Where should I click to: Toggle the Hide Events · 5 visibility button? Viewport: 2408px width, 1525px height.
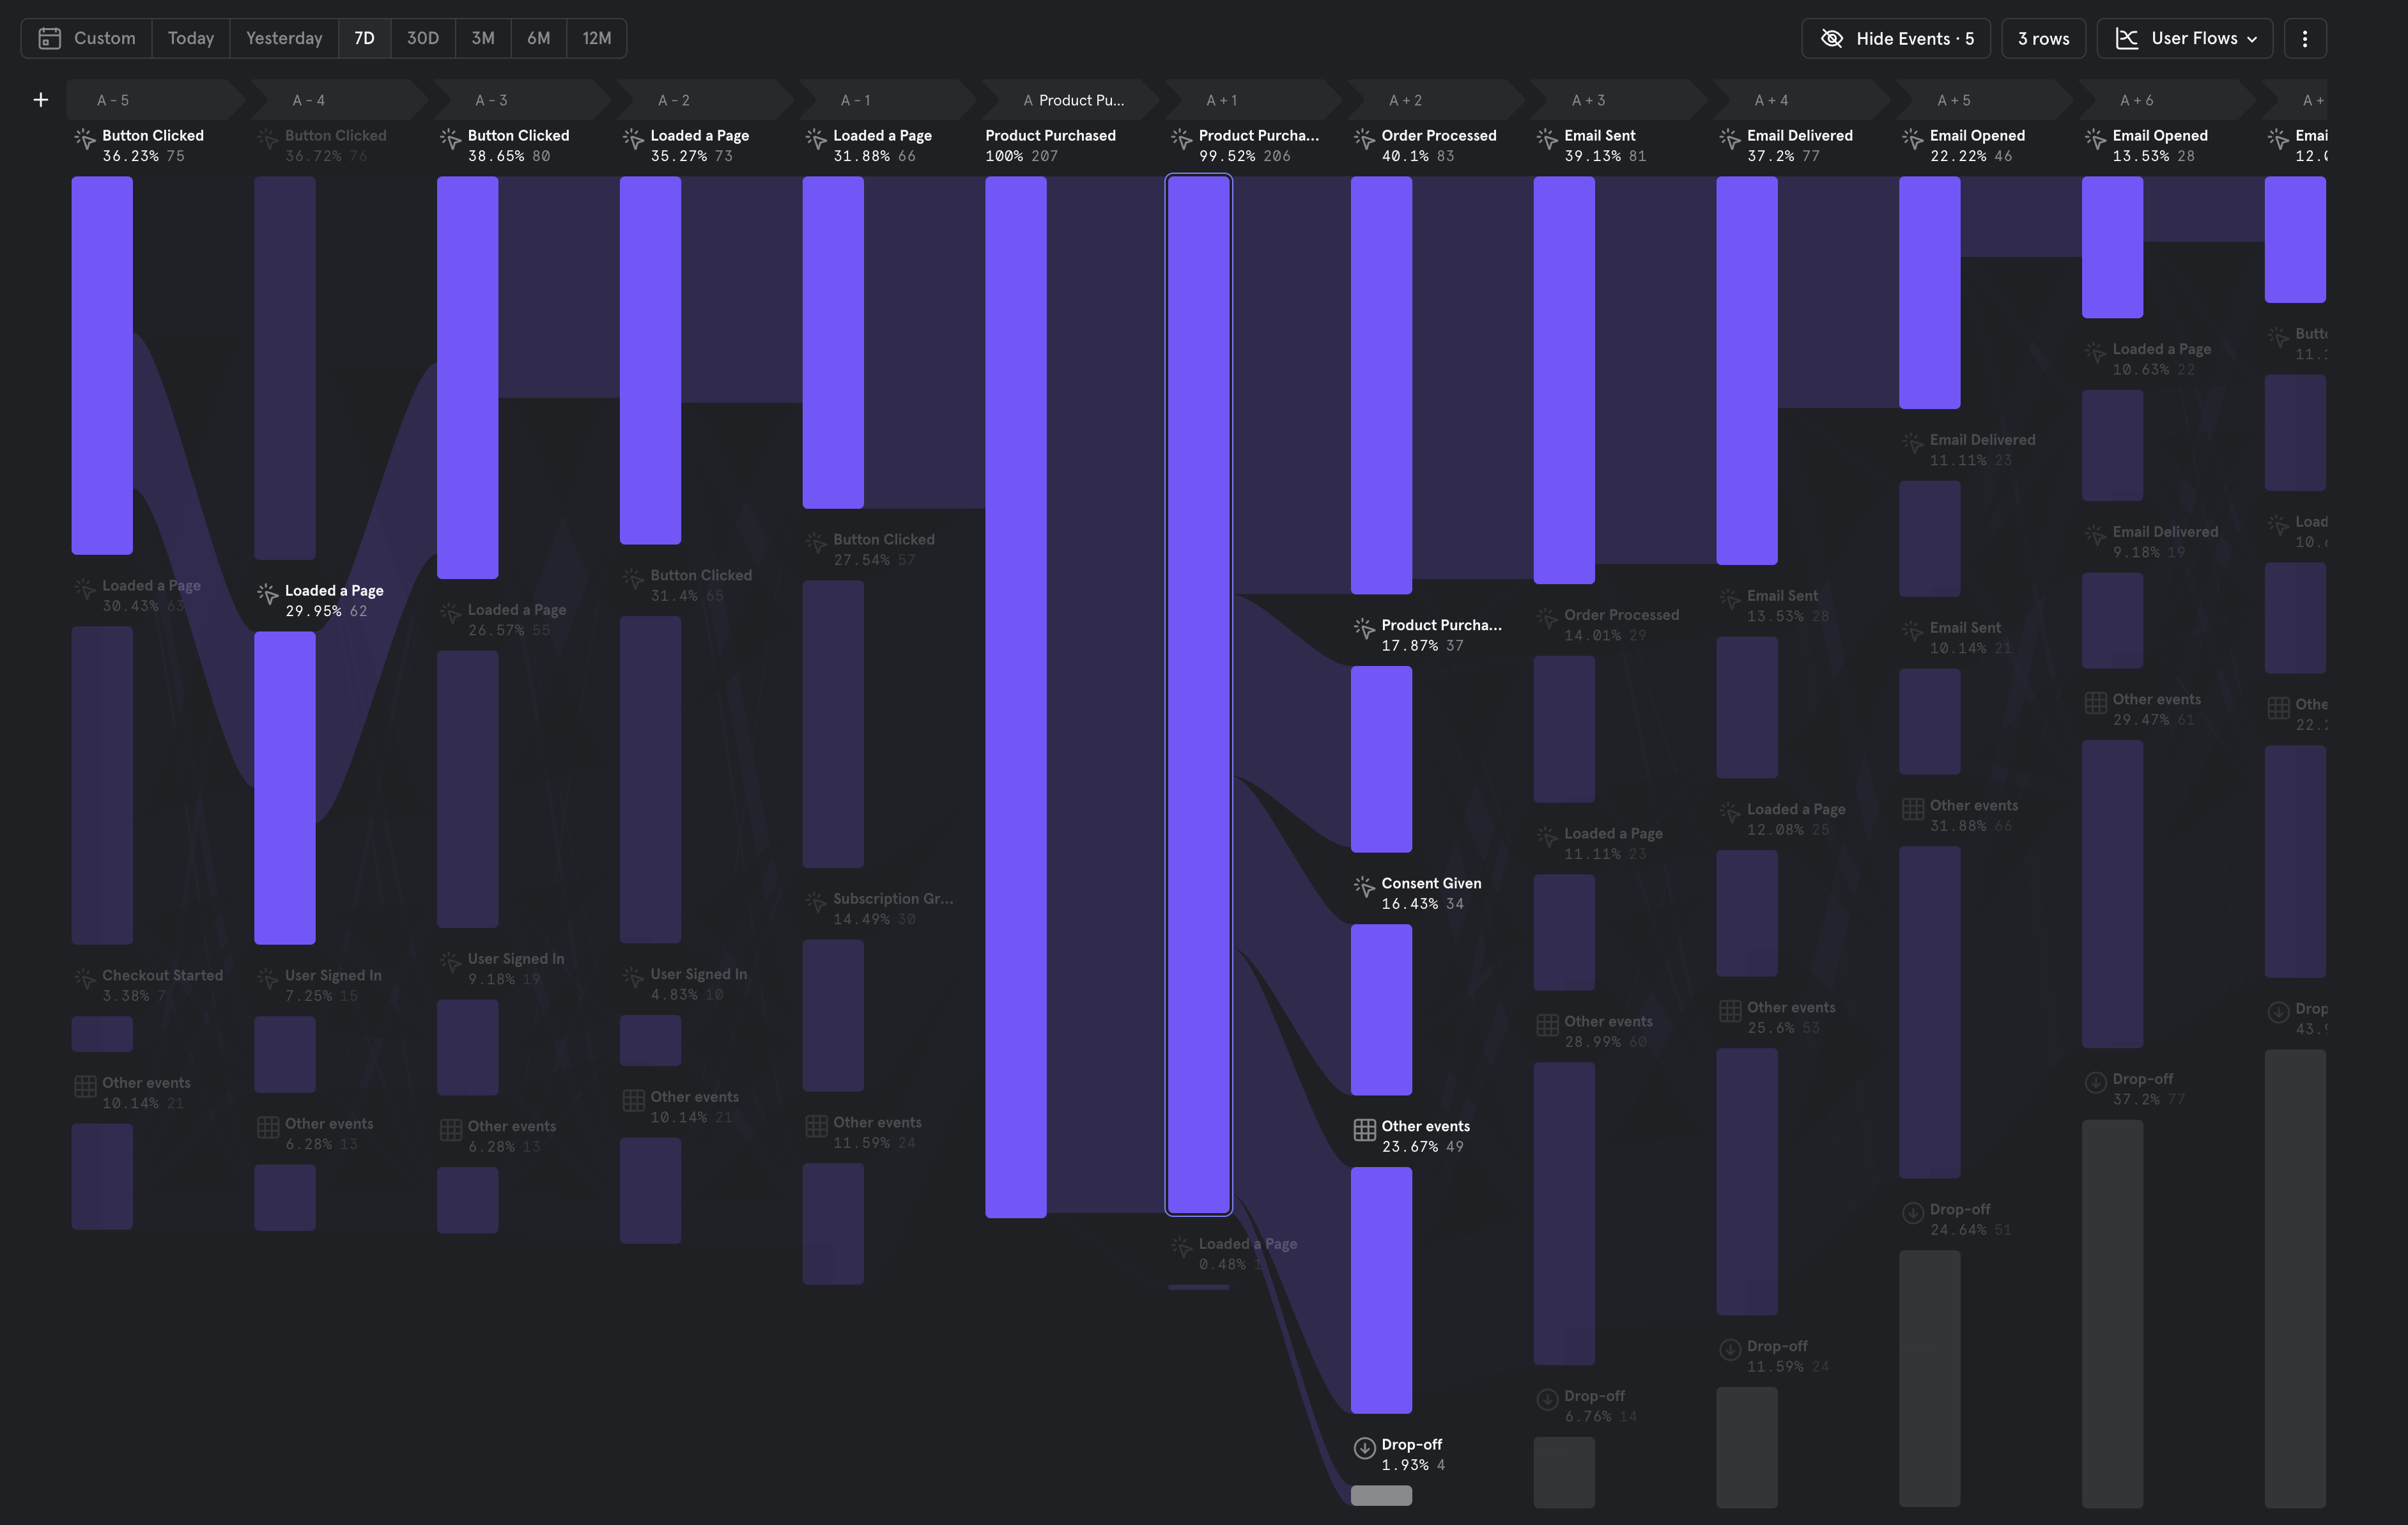pos(1896,38)
